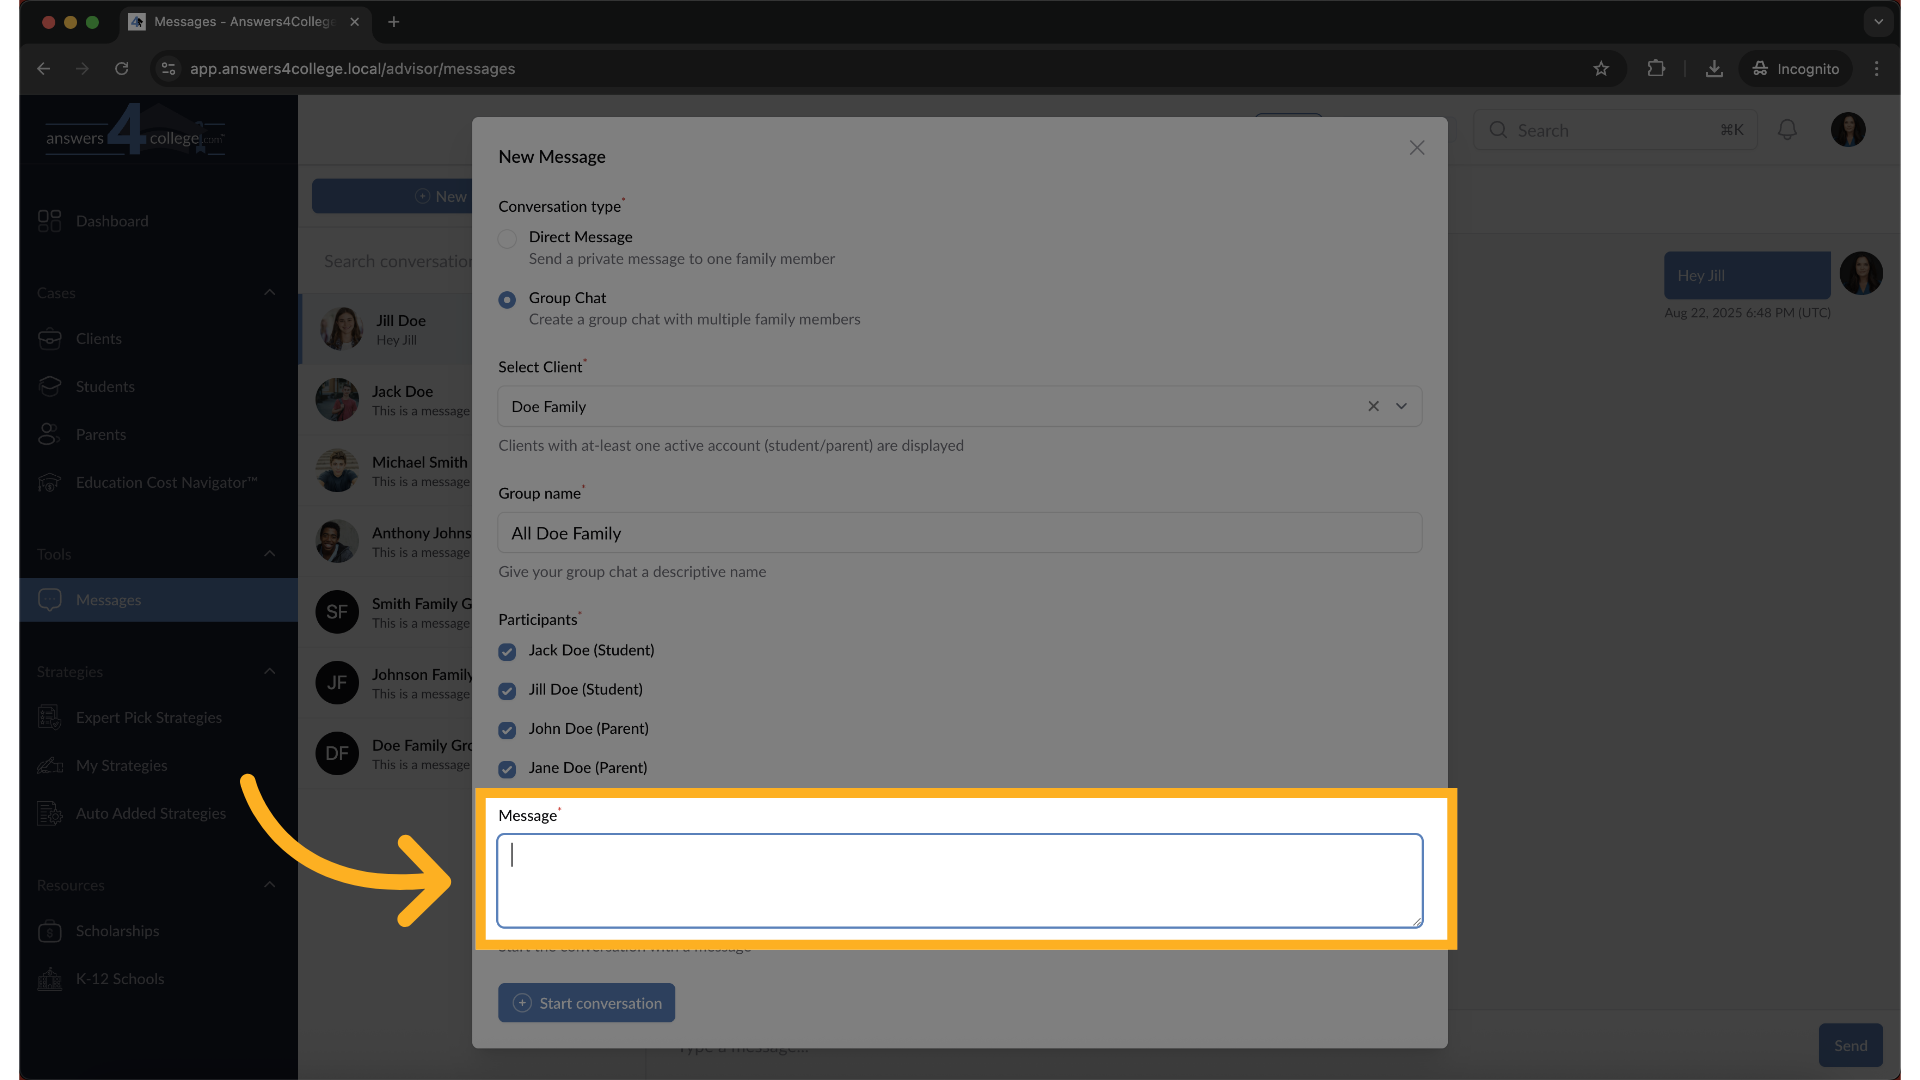The width and height of the screenshot is (1920, 1080).
Task: Click into the Group name field
Action: [959, 533]
